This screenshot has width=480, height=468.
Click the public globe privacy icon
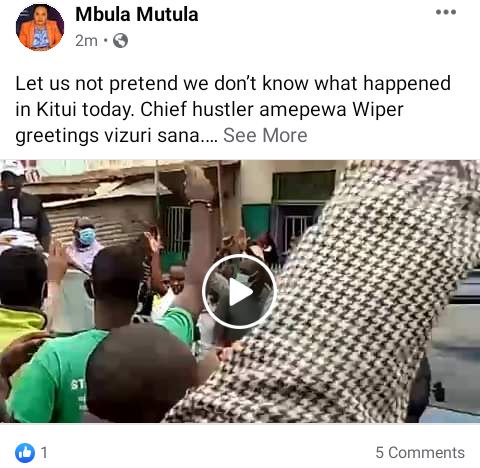tap(120, 41)
